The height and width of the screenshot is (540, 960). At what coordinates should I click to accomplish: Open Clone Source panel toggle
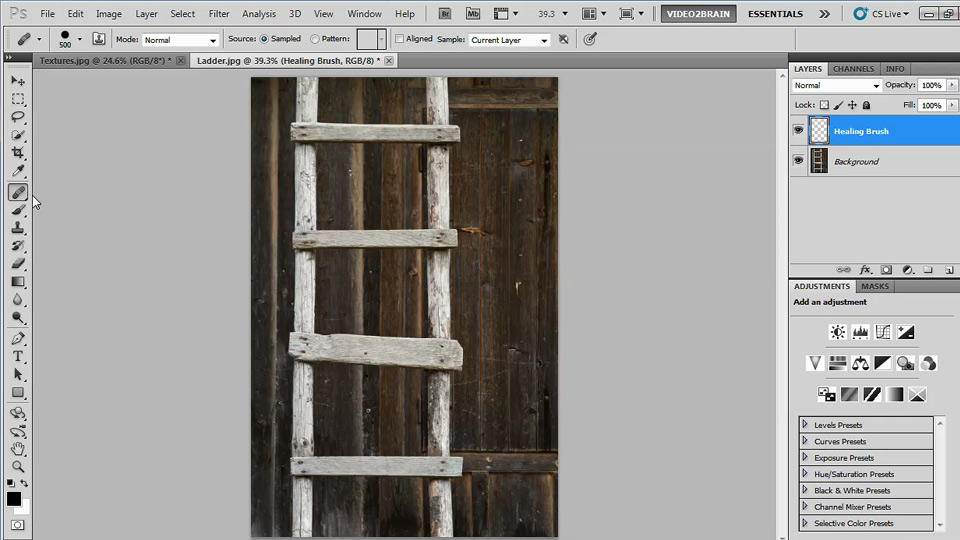[99, 39]
